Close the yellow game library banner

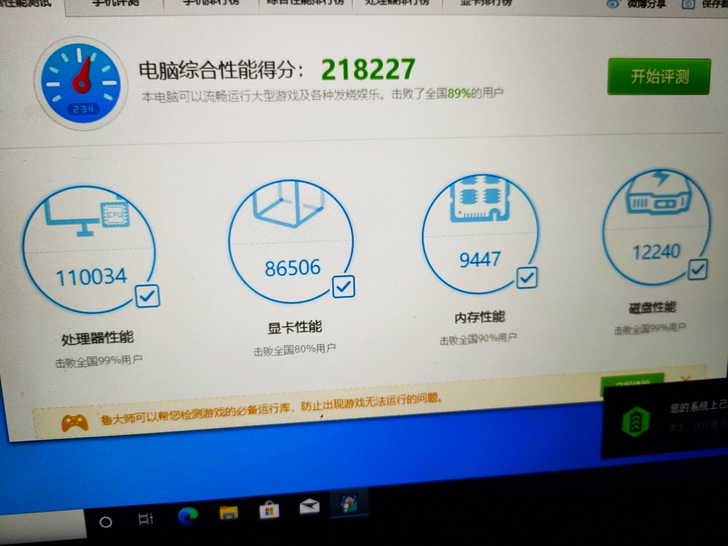(x=686, y=378)
